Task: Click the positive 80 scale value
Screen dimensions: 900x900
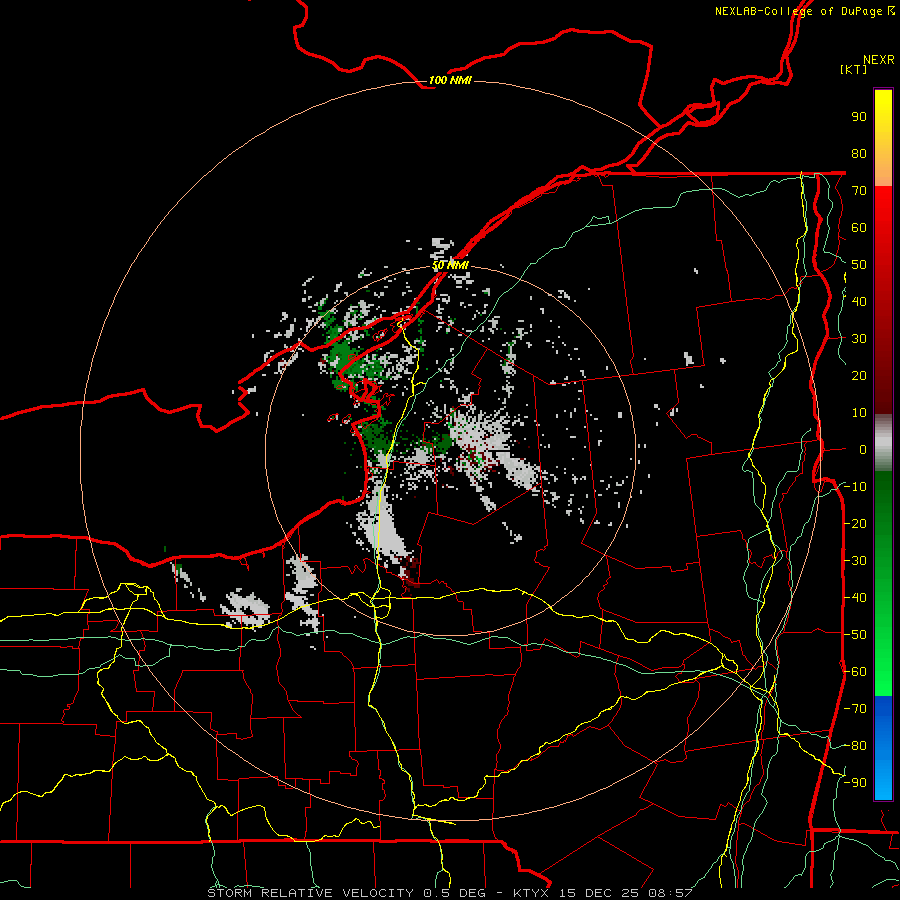Action: click(859, 154)
